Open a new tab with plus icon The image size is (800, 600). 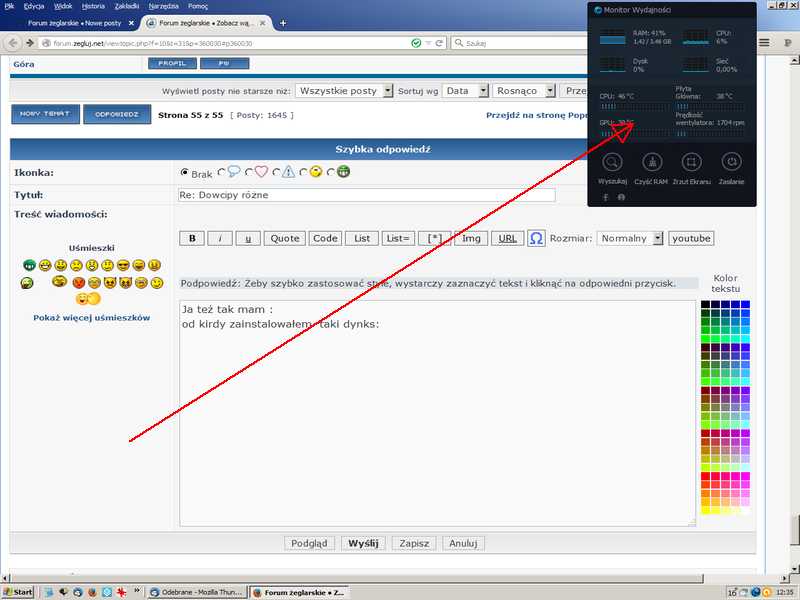[x=285, y=21]
